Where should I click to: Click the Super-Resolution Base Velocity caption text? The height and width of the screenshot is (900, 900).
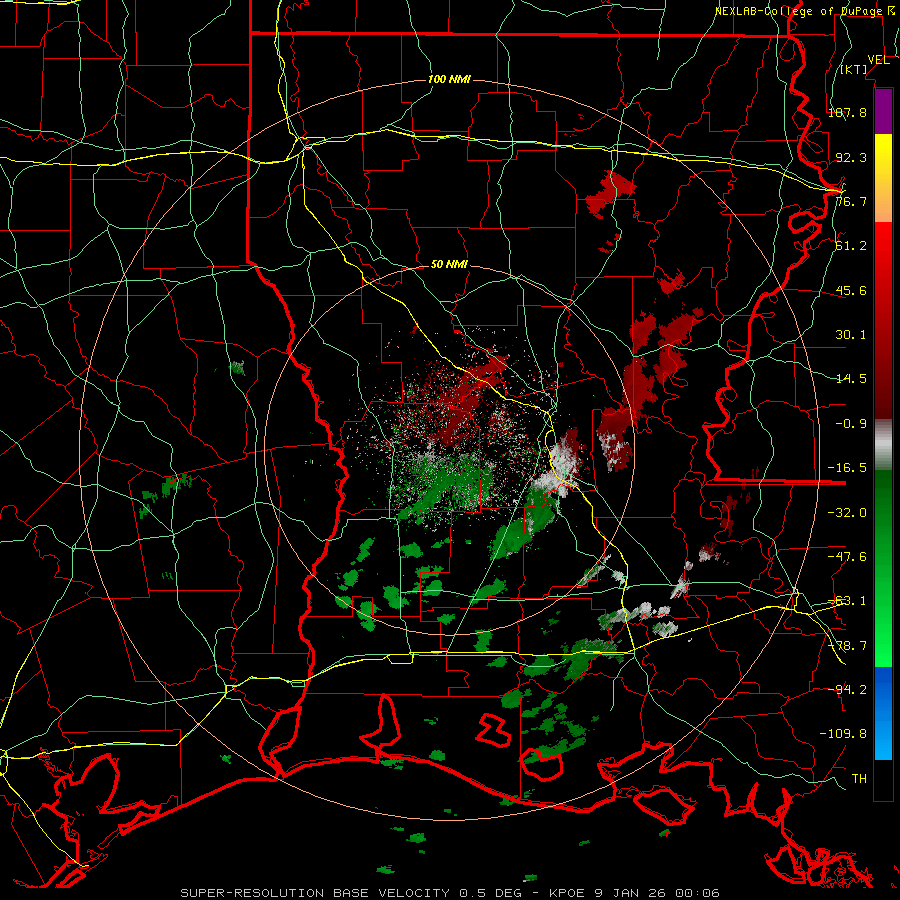tap(449, 893)
